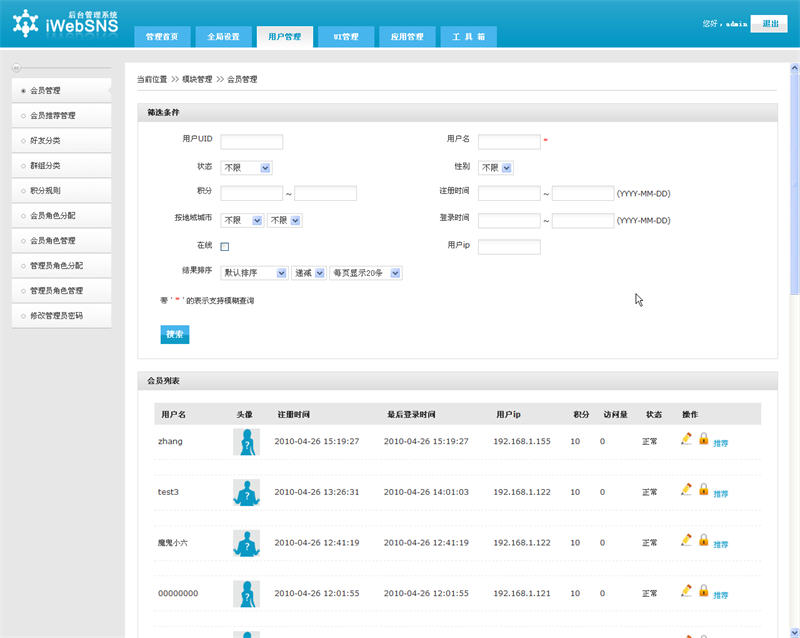800x638 pixels.
Task: Open 群组分类 in the sidebar
Action: pos(61,165)
